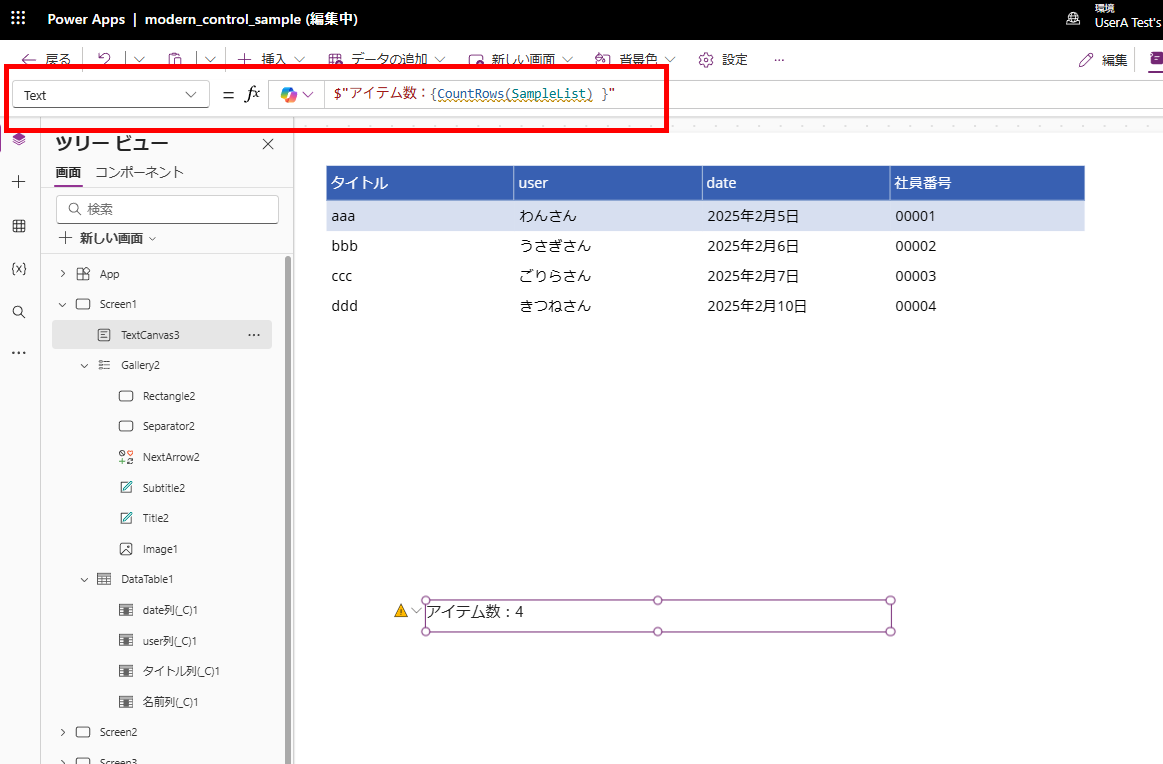The width and height of the screenshot is (1163, 764).
Task: Click the paste icon in the toolbar
Action: pos(175,59)
